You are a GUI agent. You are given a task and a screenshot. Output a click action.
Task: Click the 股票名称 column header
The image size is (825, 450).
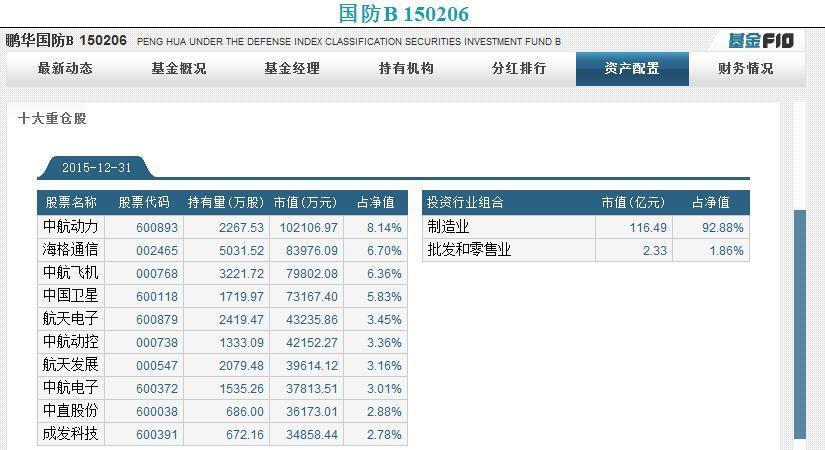click(x=71, y=203)
